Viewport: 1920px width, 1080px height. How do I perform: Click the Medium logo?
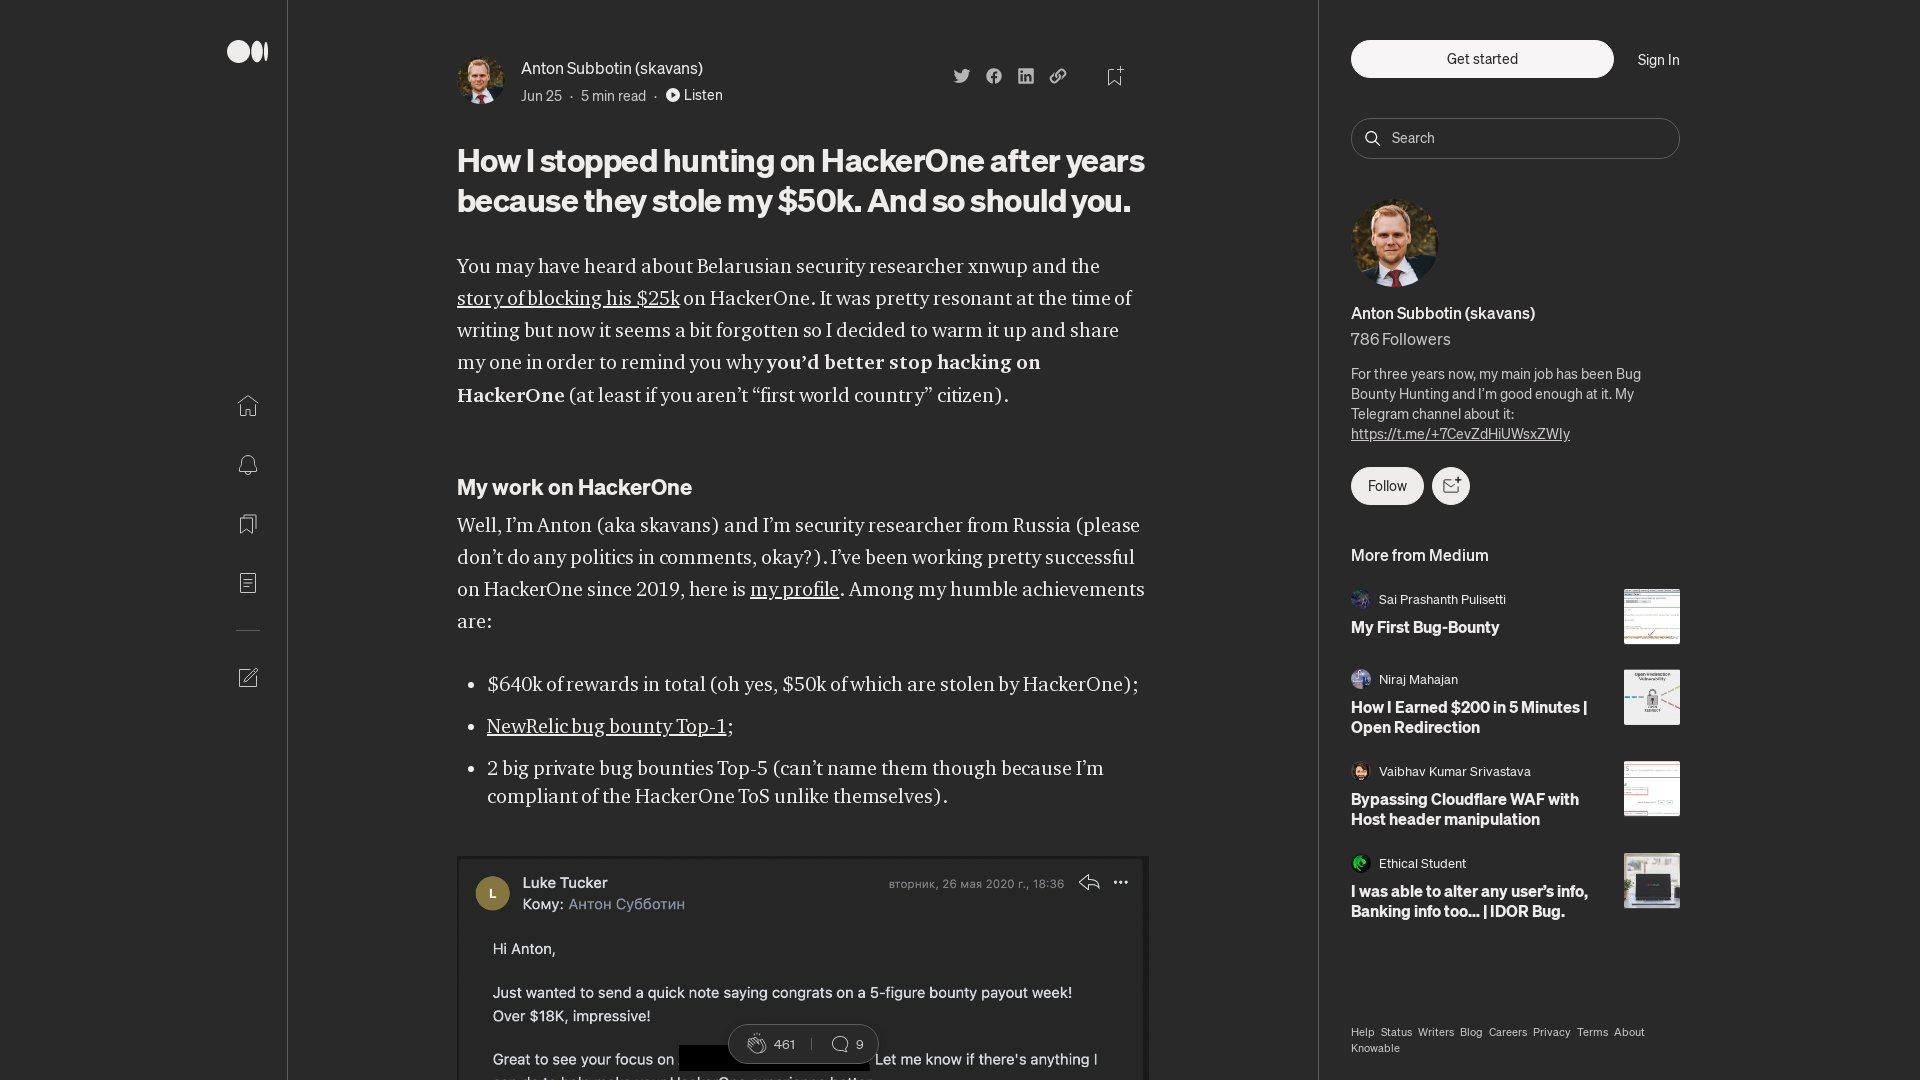(248, 51)
